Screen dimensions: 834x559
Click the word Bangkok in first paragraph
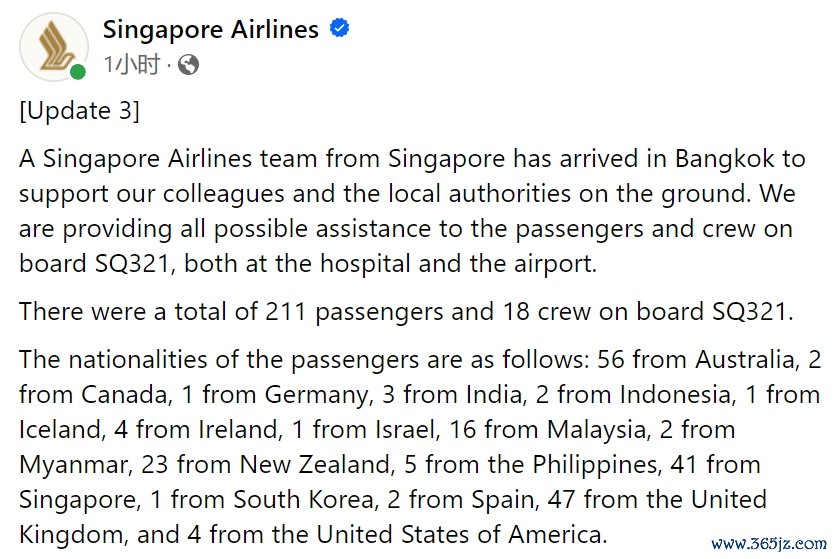(724, 158)
